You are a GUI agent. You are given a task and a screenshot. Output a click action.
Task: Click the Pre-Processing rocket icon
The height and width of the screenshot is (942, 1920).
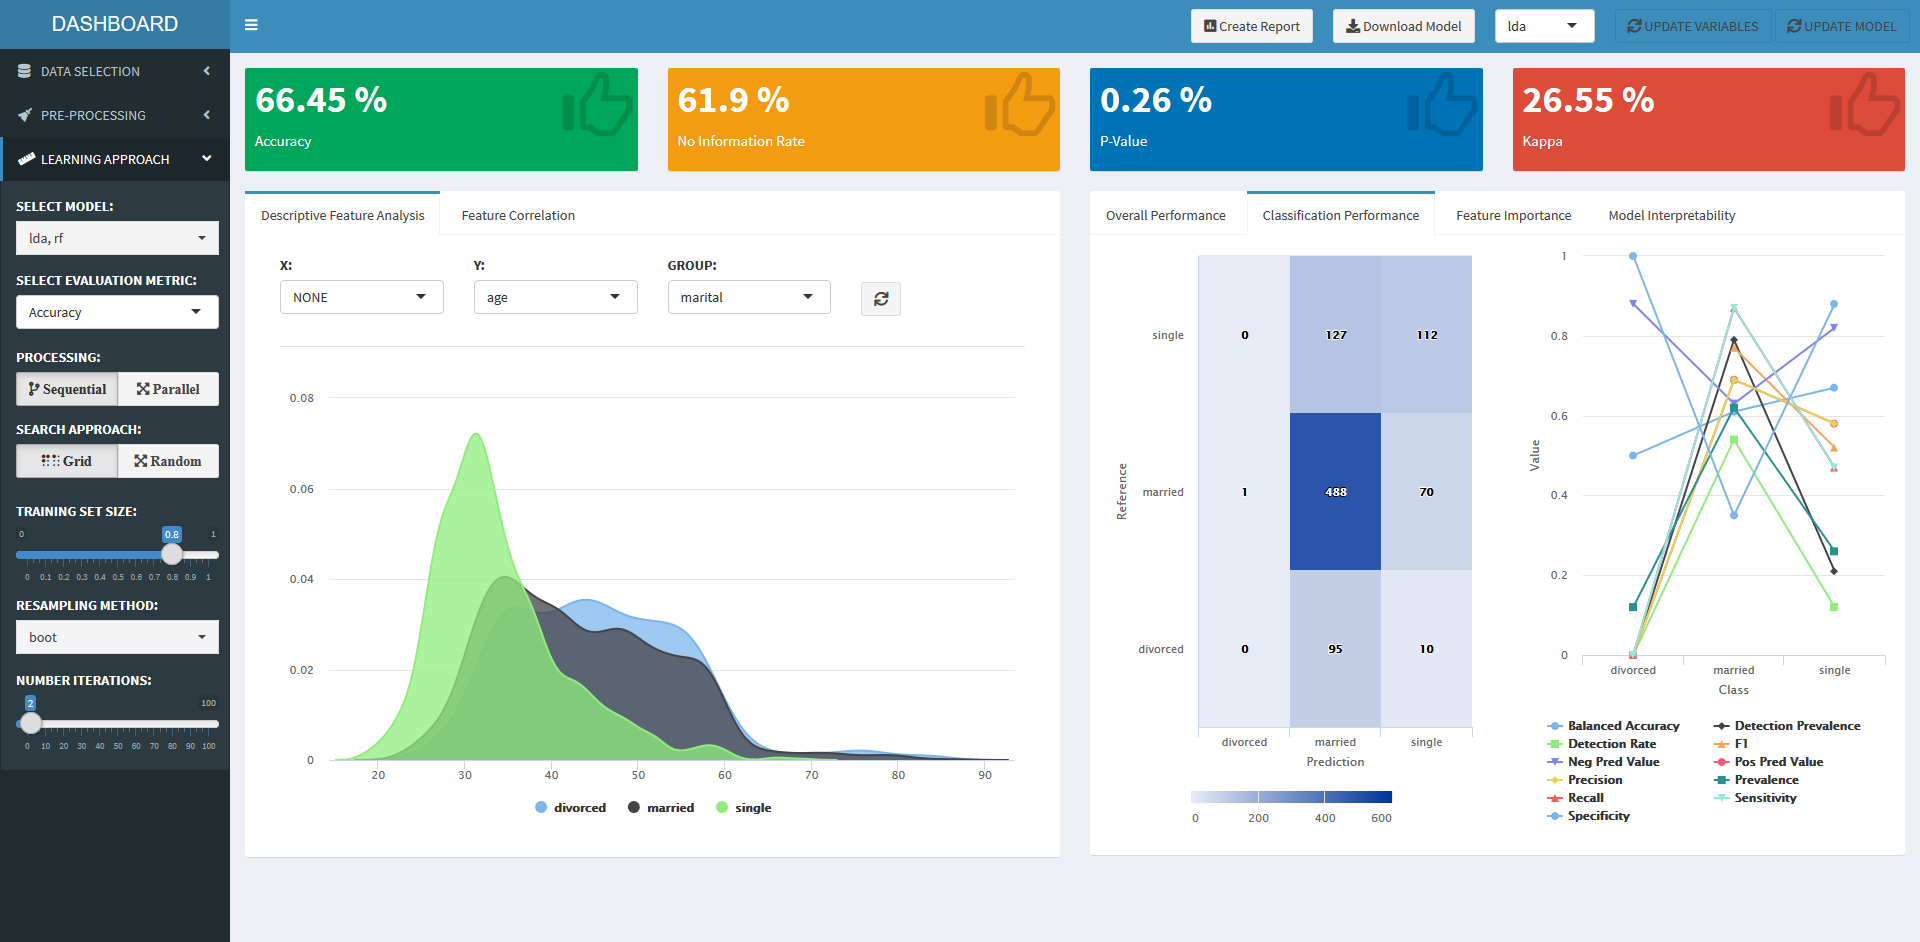(24, 116)
